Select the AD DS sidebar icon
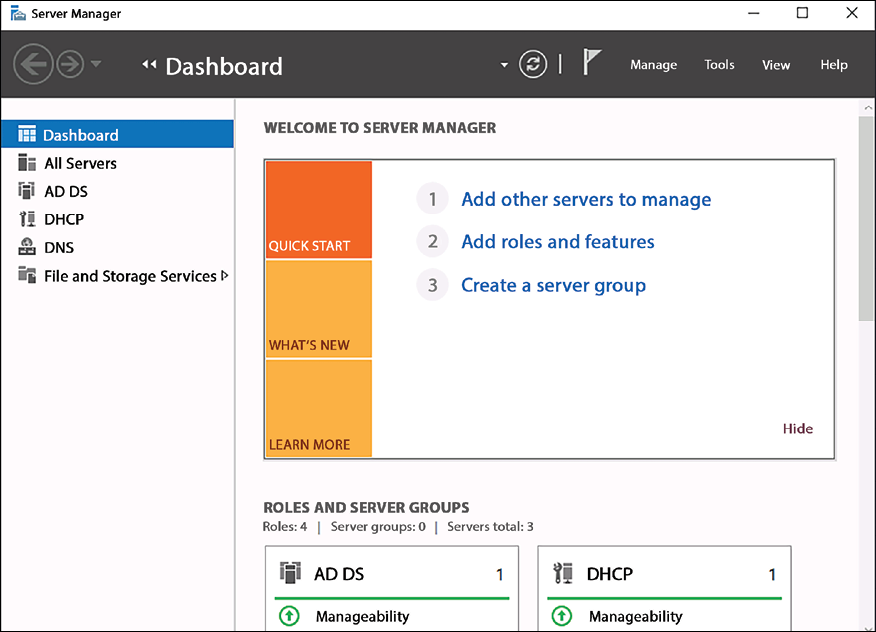Screen dimensions: 876x632 click(27, 191)
